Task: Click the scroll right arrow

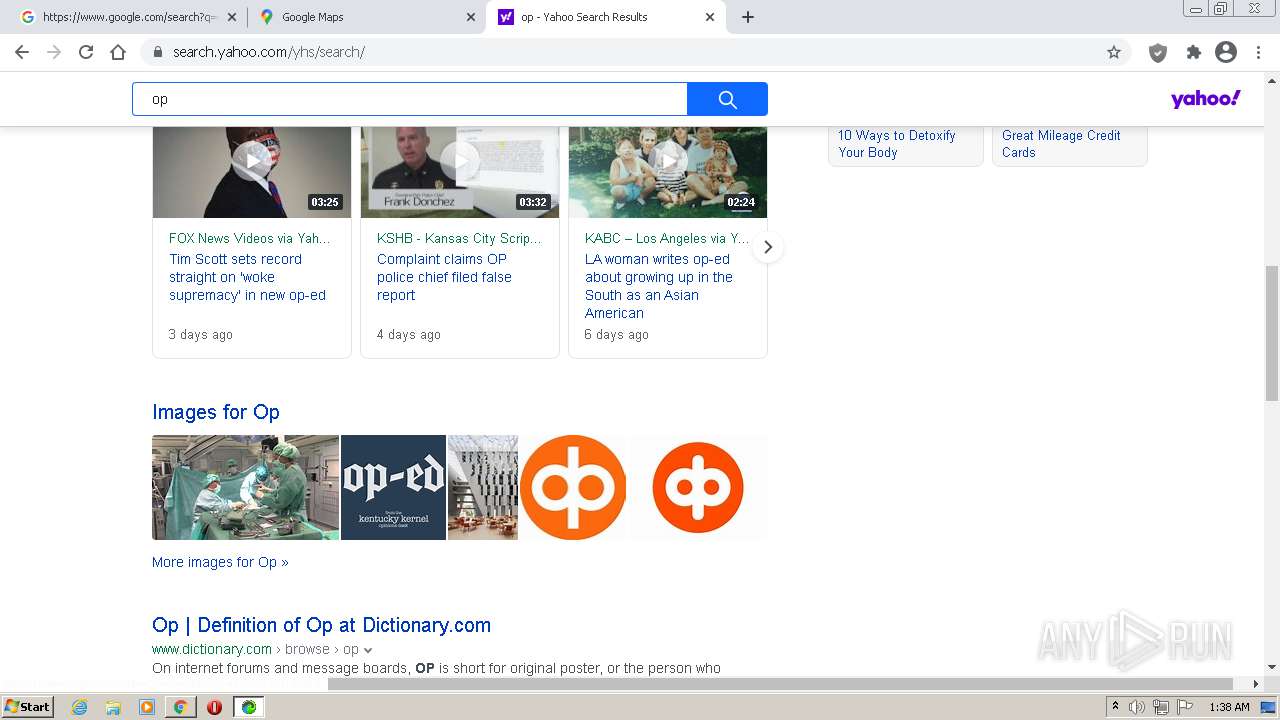Action: point(1256,684)
